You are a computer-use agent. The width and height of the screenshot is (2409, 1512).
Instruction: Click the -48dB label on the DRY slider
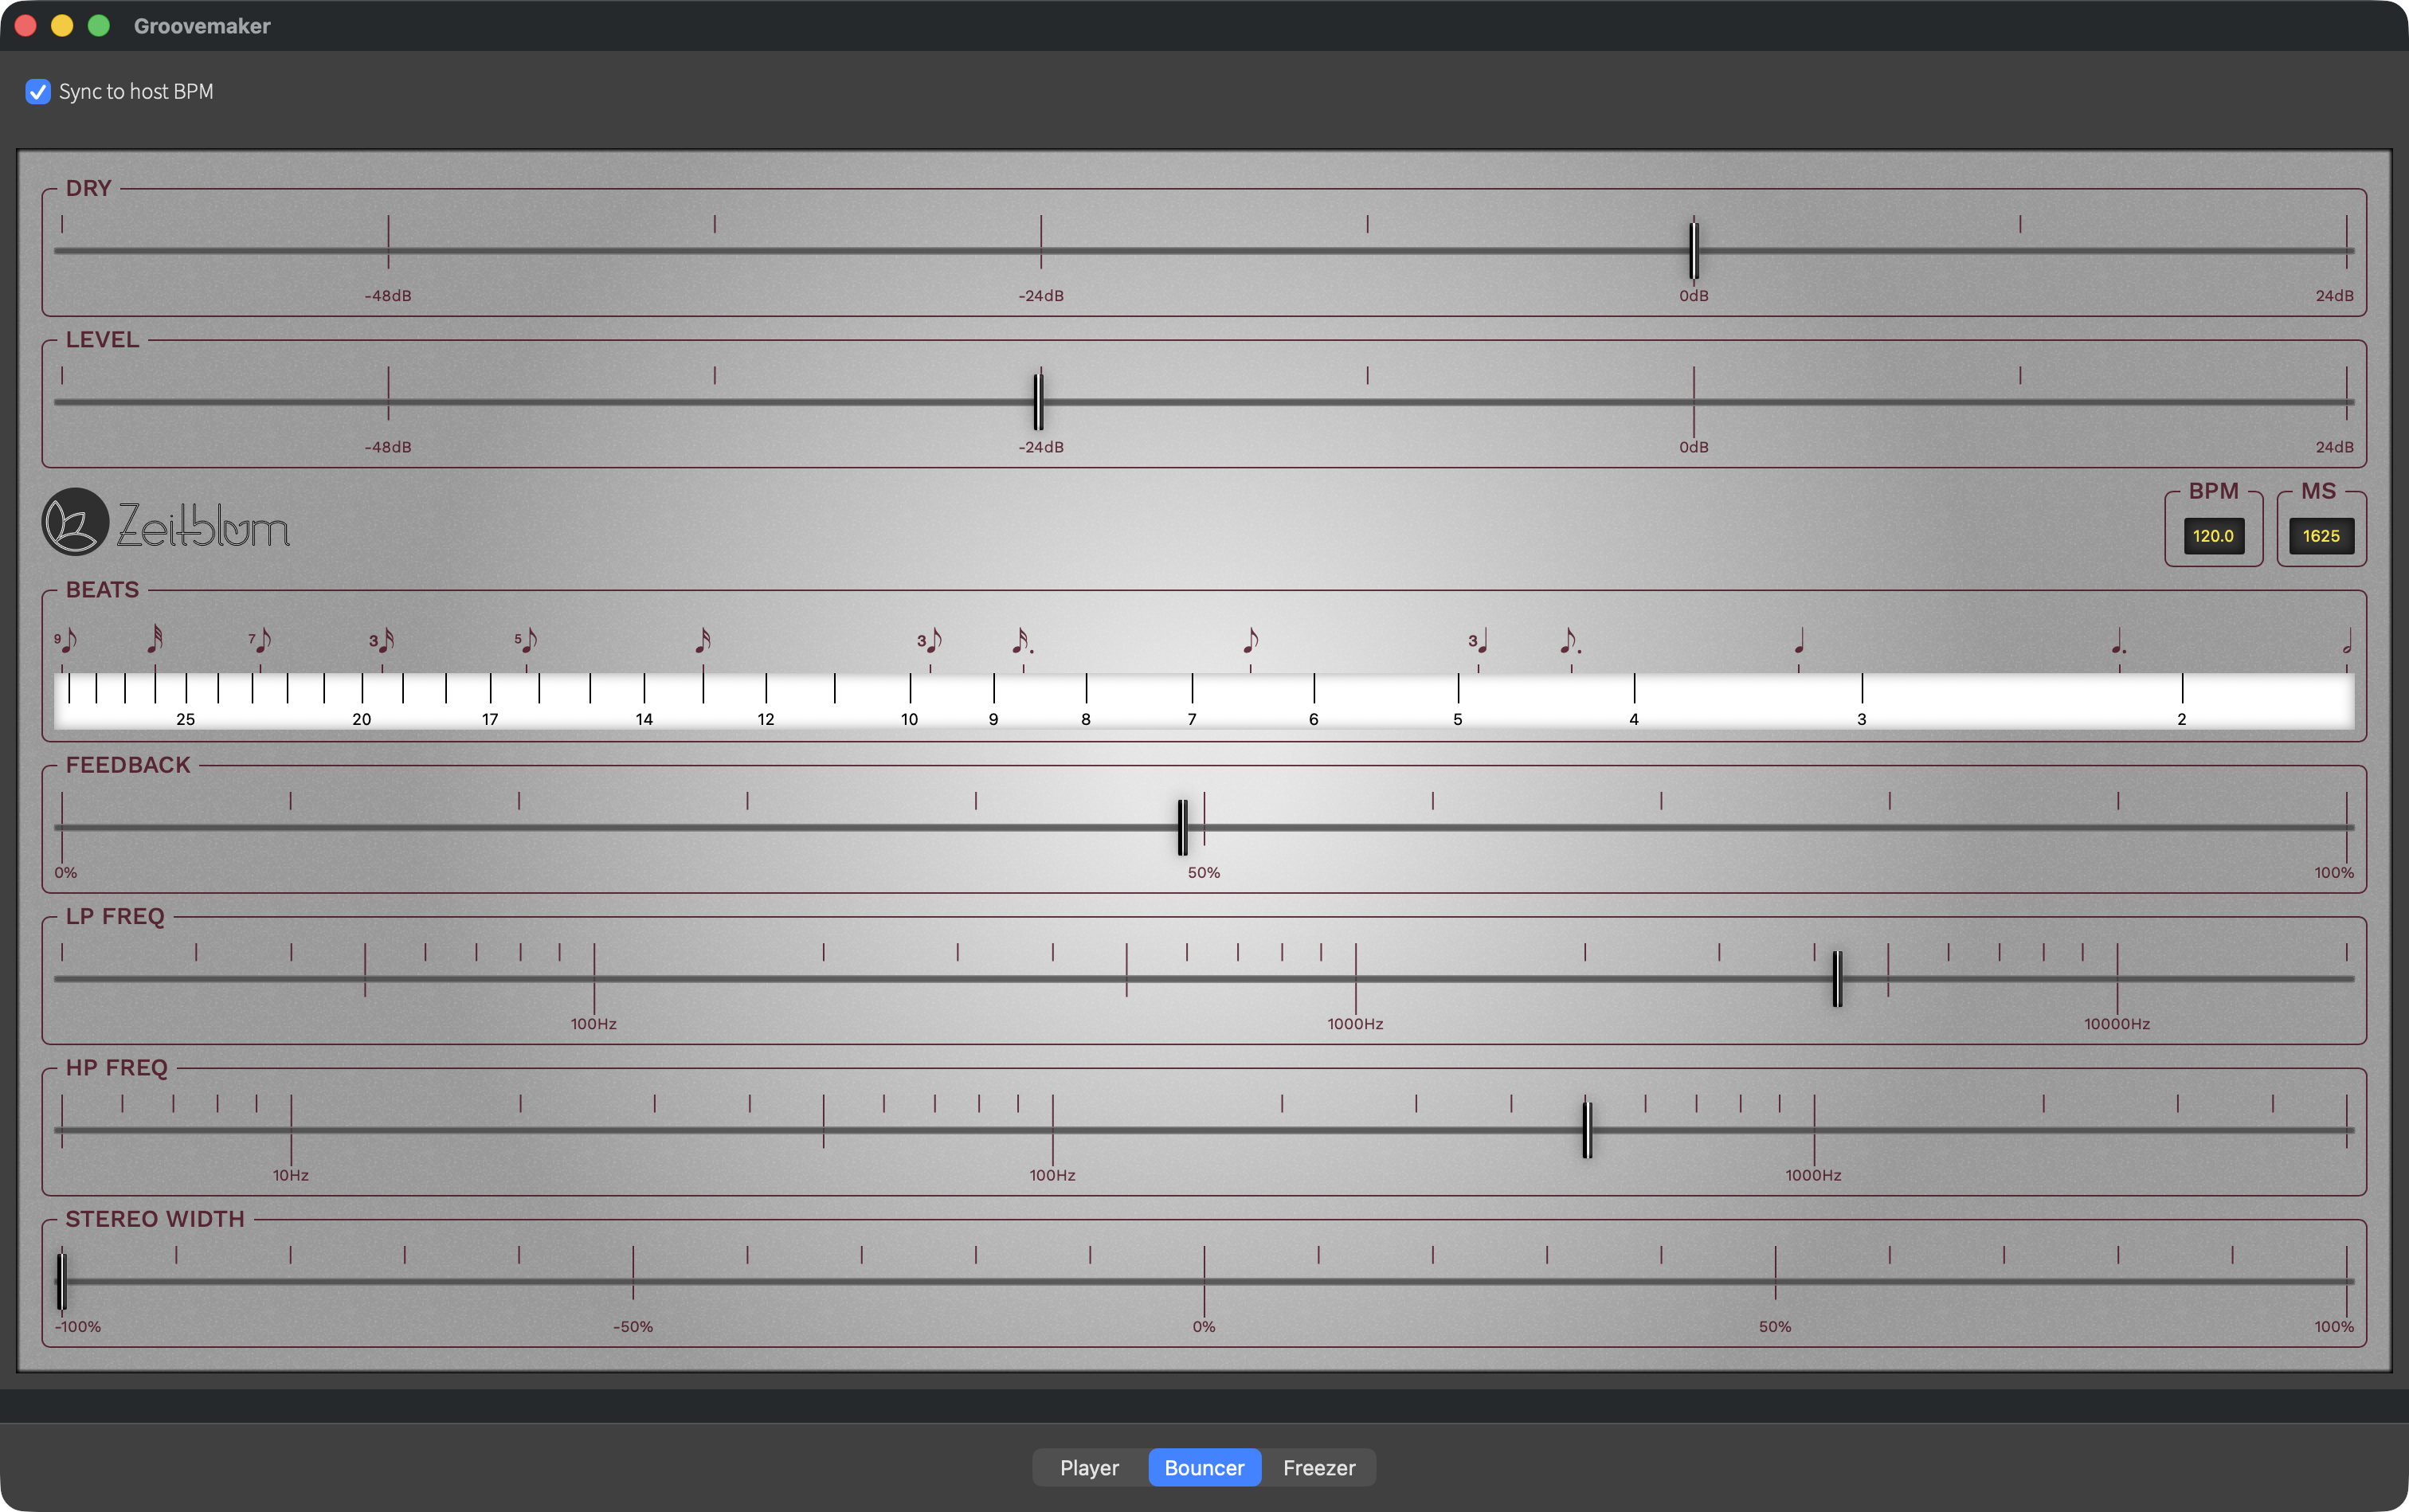388,296
